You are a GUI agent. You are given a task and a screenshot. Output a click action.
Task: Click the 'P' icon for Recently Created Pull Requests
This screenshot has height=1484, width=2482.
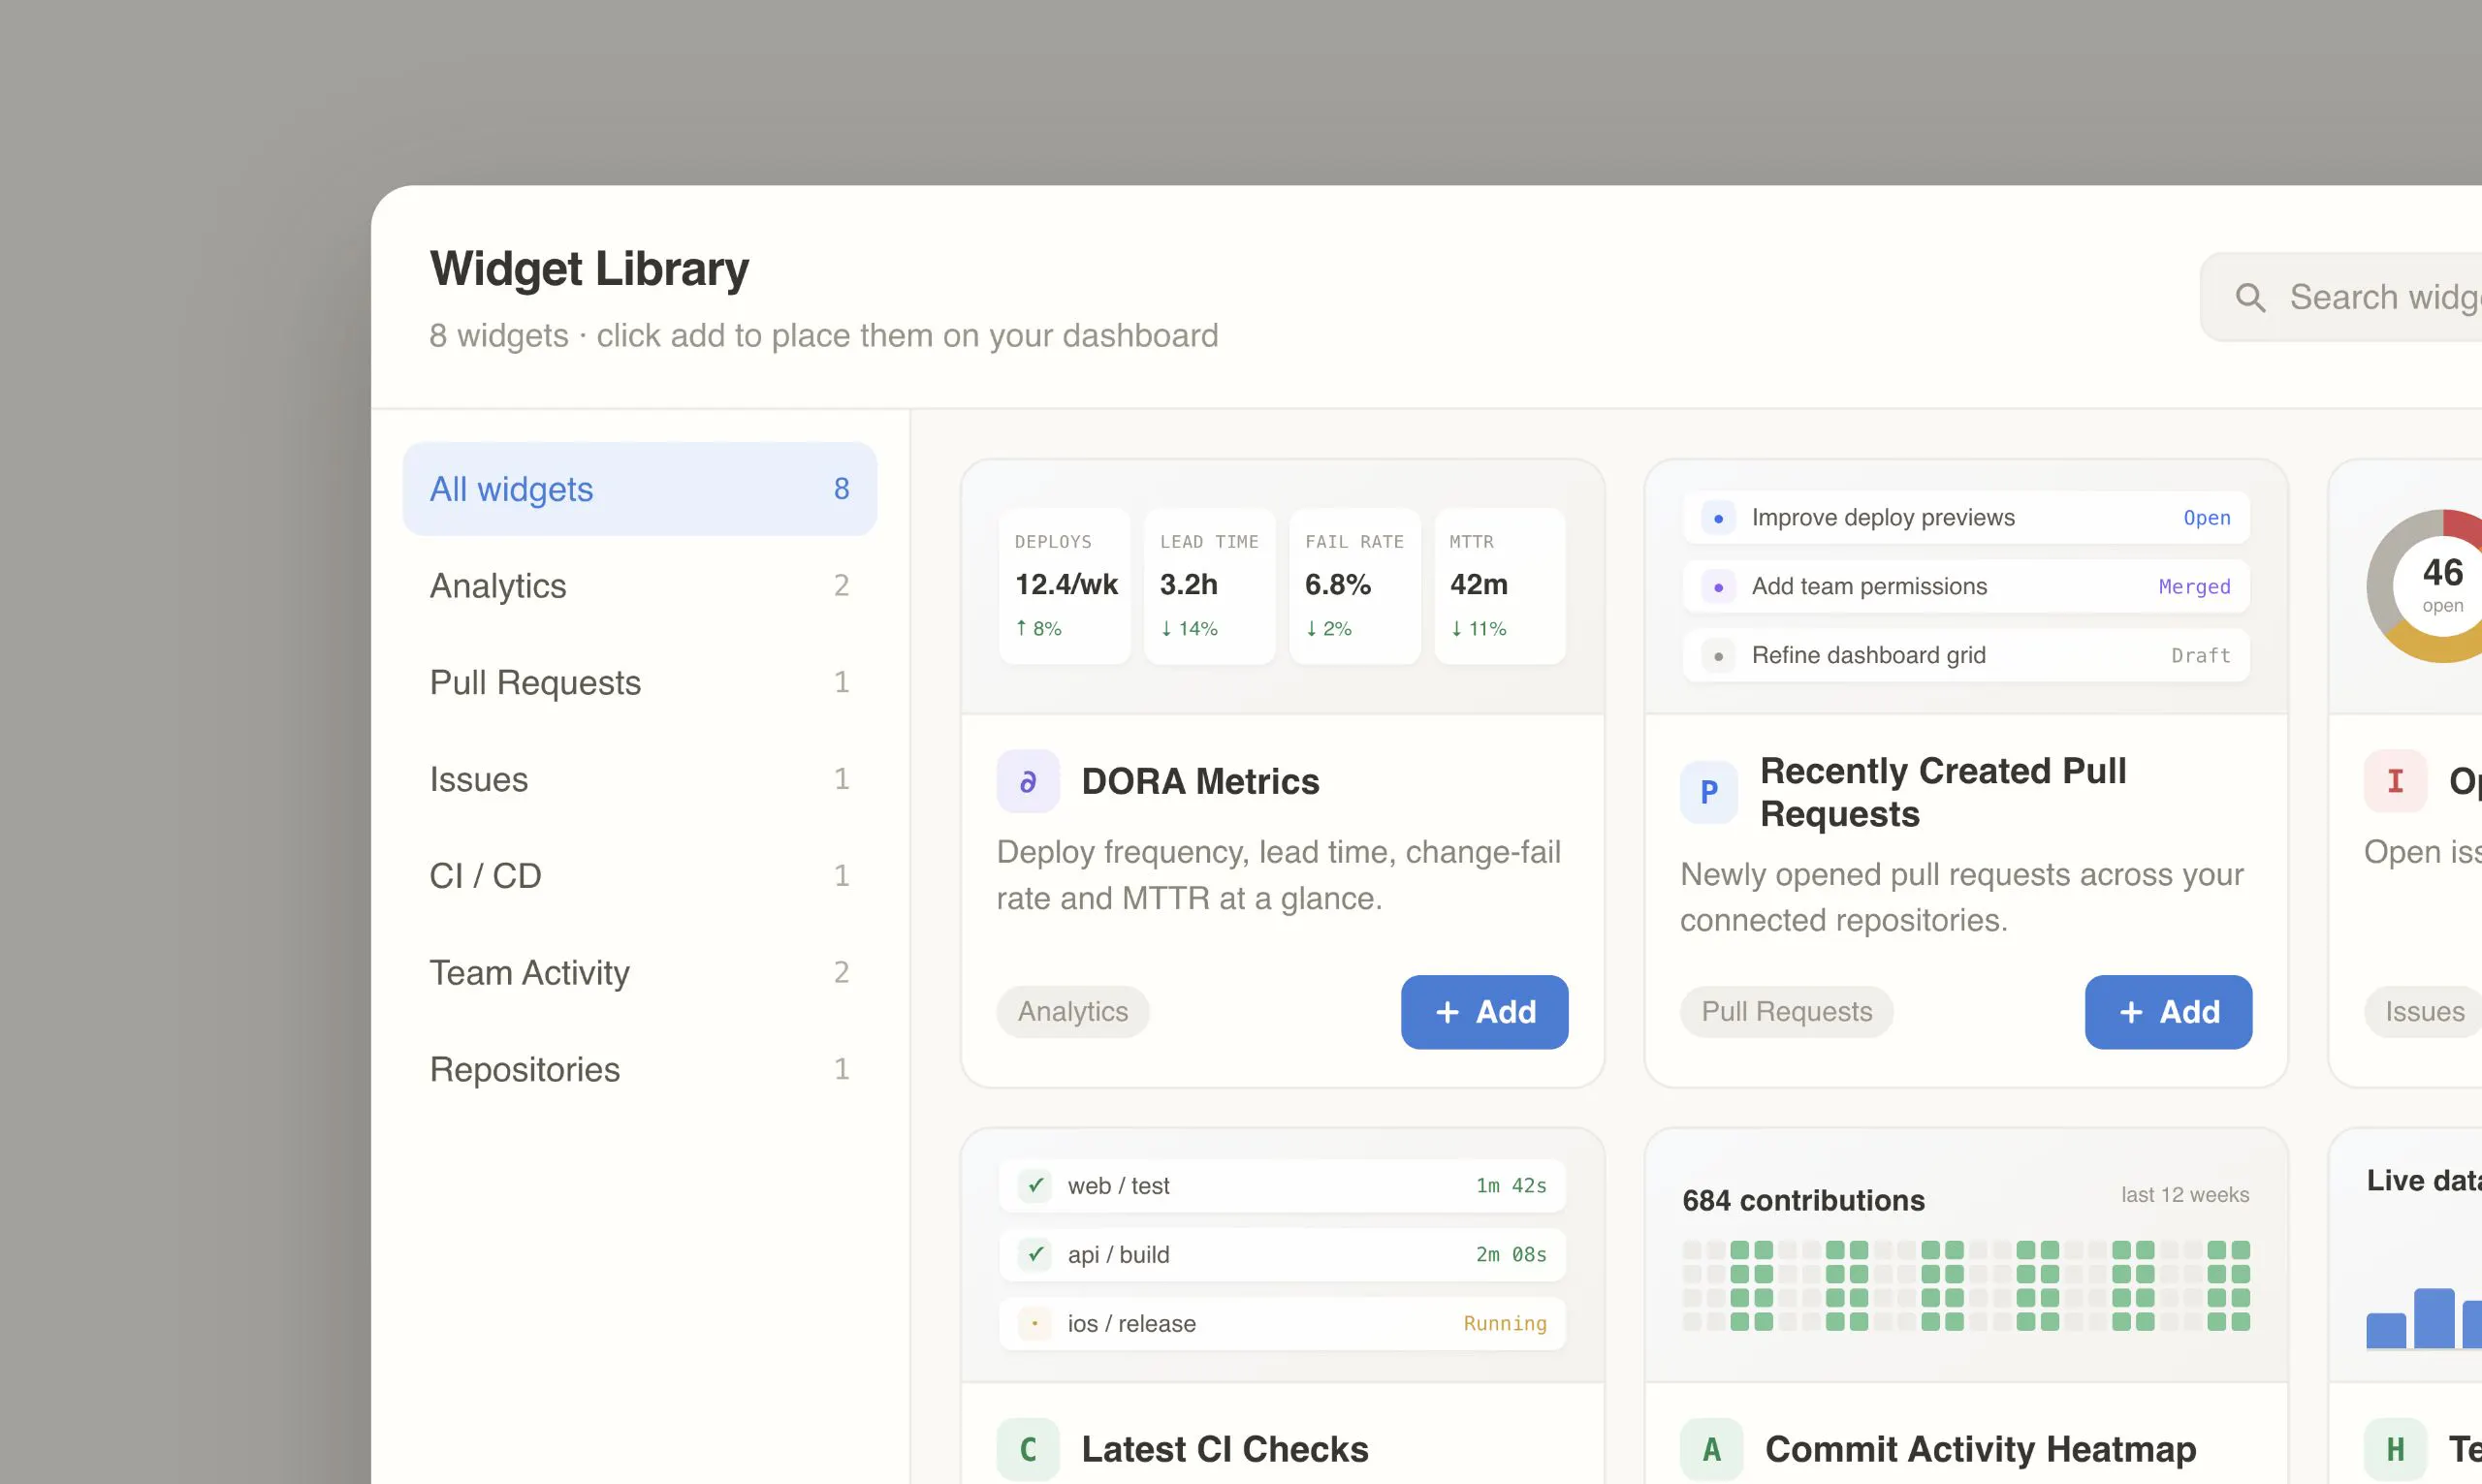click(1709, 792)
